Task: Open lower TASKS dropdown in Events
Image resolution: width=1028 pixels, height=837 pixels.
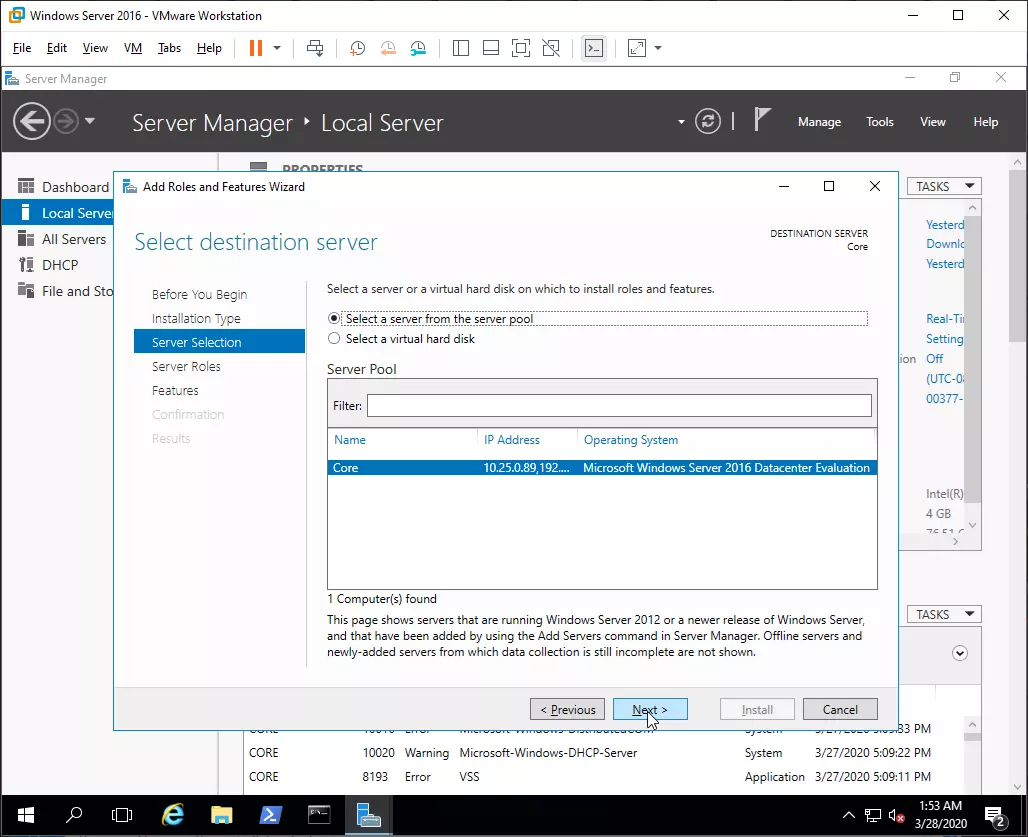Action: 944,614
